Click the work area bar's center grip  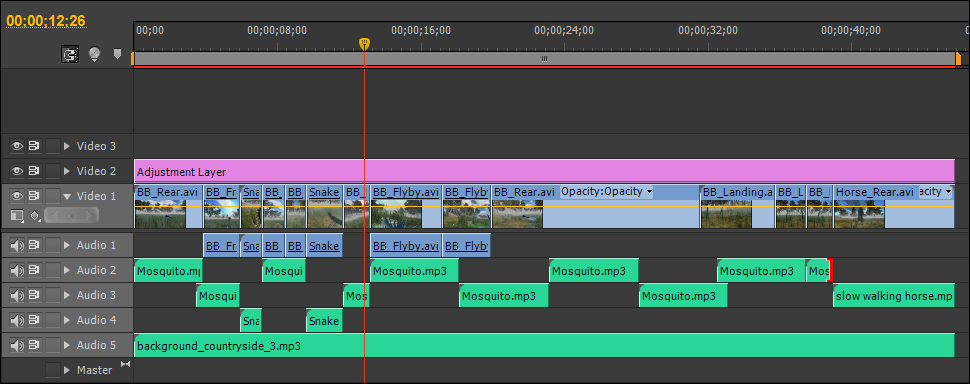coord(544,59)
